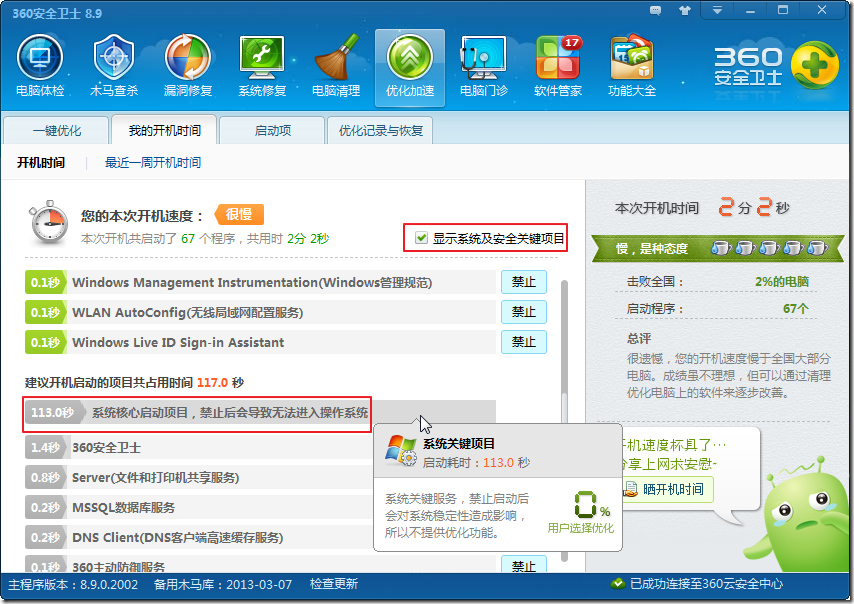
Task: Switch to 优化记录与恢复 tab
Action: tap(380, 131)
